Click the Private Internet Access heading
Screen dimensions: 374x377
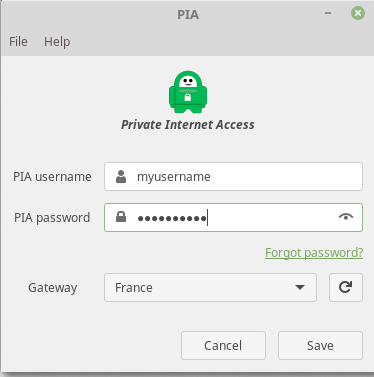click(x=188, y=125)
